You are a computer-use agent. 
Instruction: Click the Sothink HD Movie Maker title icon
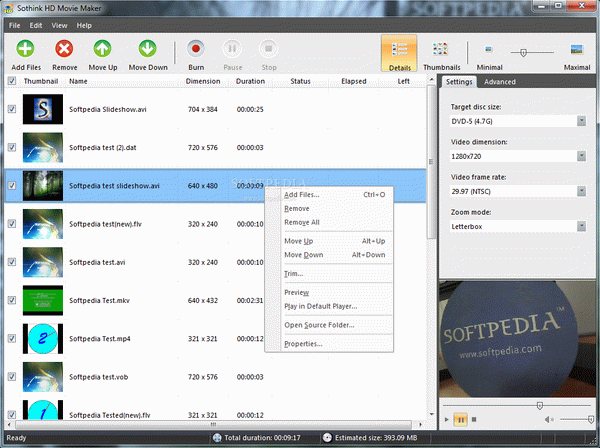tap(8, 8)
